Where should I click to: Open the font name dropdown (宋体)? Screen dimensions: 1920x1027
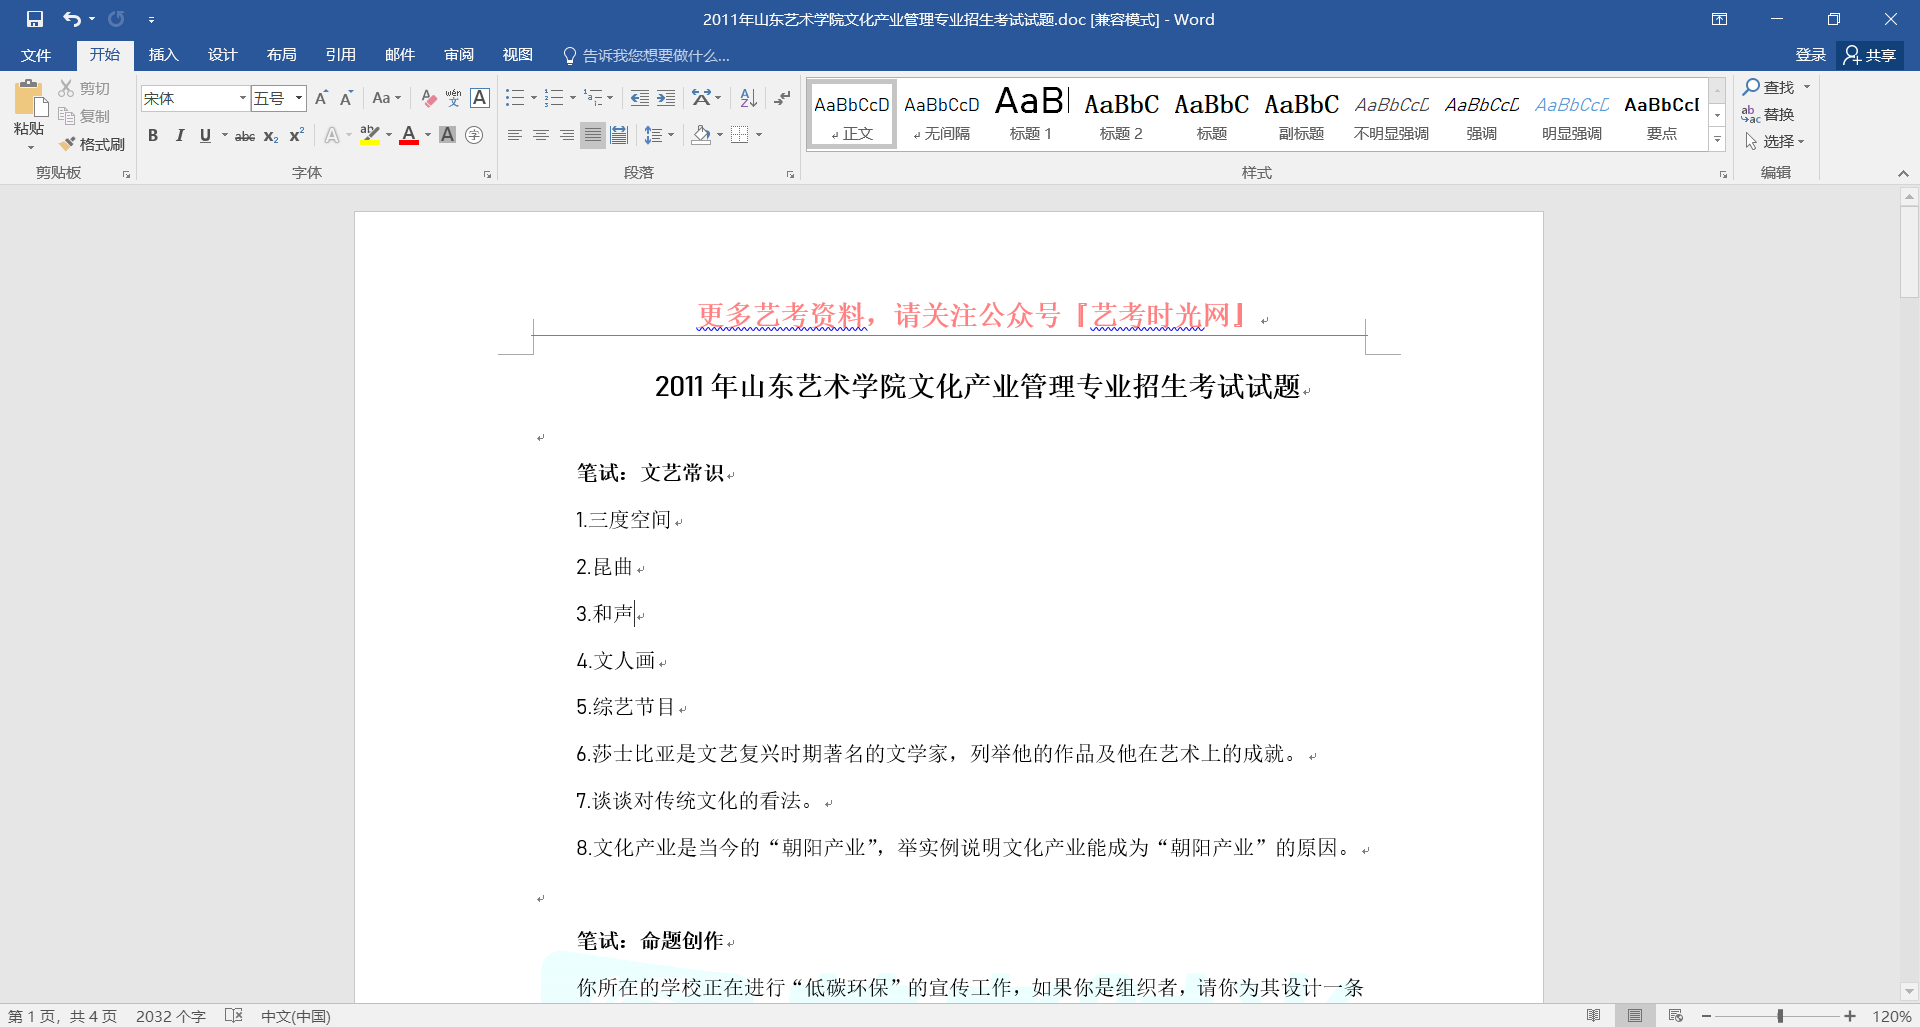(x=242, y=98)
